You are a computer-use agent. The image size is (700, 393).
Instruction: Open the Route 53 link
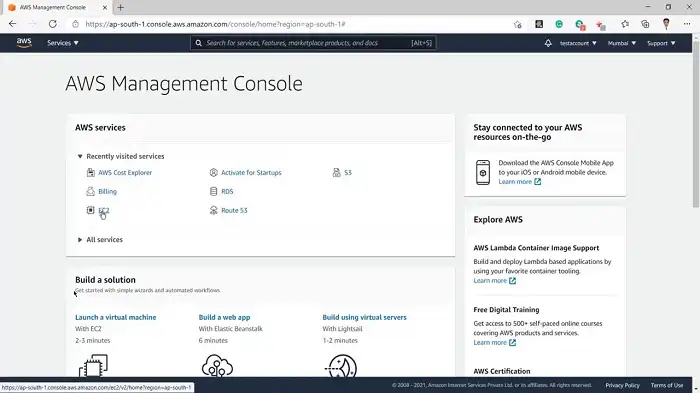234,210
